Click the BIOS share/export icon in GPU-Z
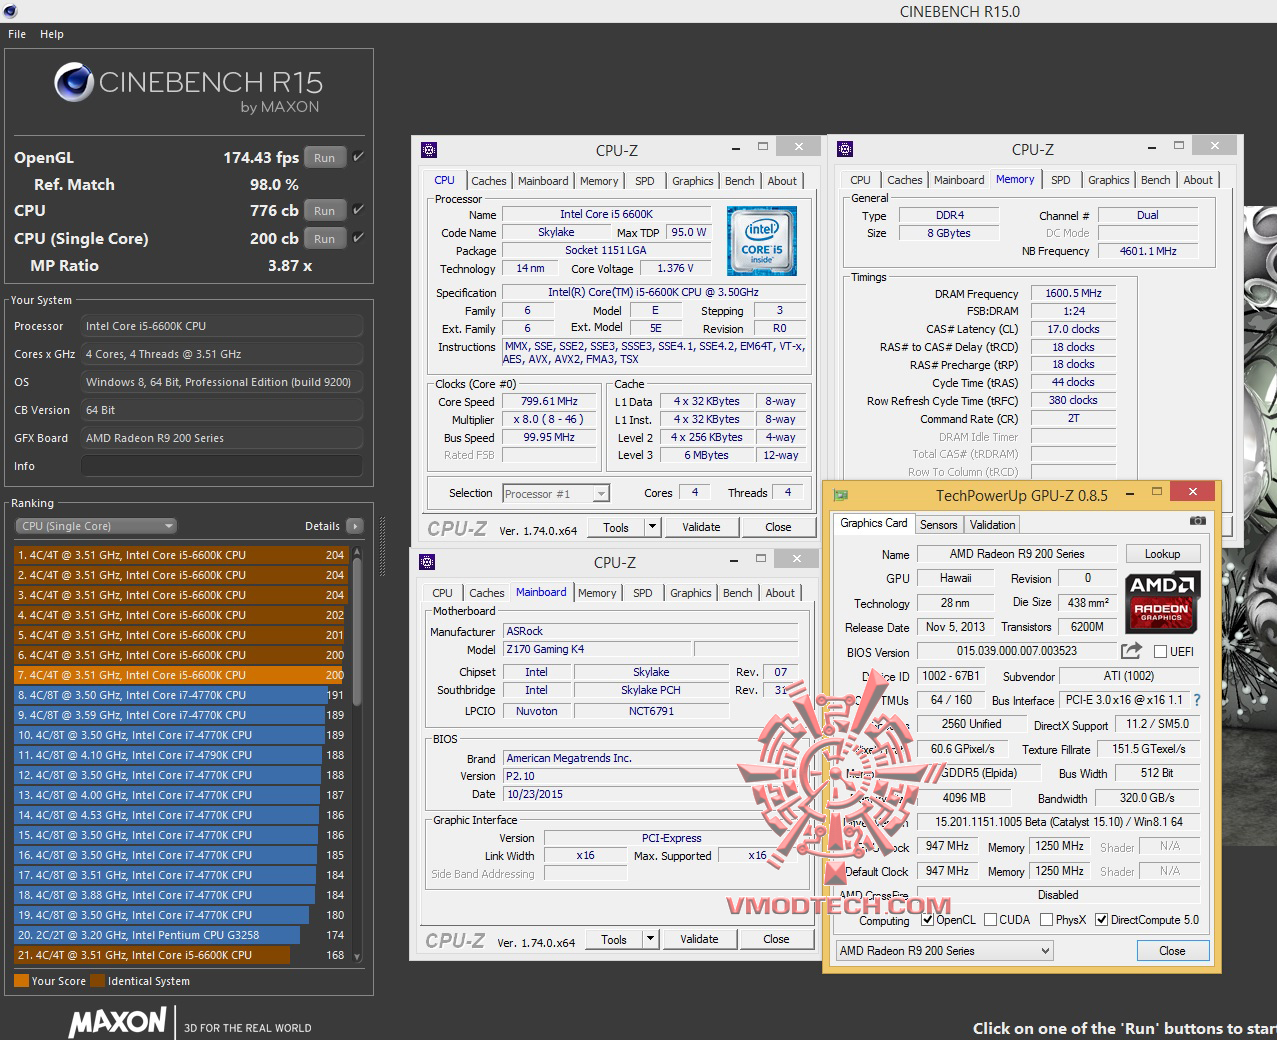The image size is (1277, 1040). tap(1131, 651)
